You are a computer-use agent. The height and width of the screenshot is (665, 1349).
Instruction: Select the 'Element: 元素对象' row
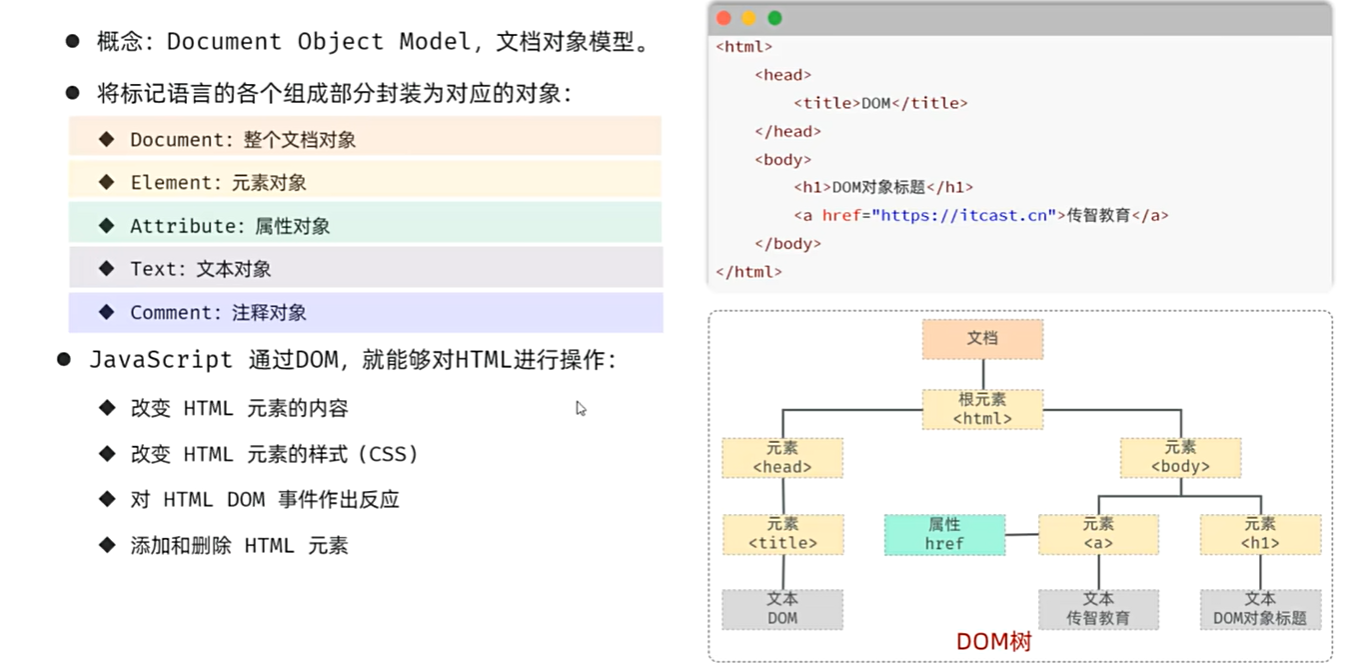point(365,180)
